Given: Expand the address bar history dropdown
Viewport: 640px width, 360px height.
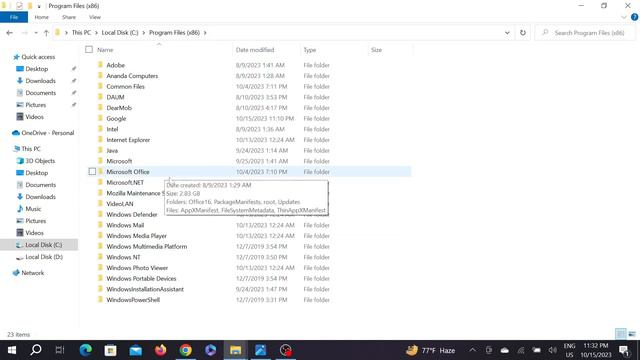Looking at the screenshot, I should [x=507, y=33].
